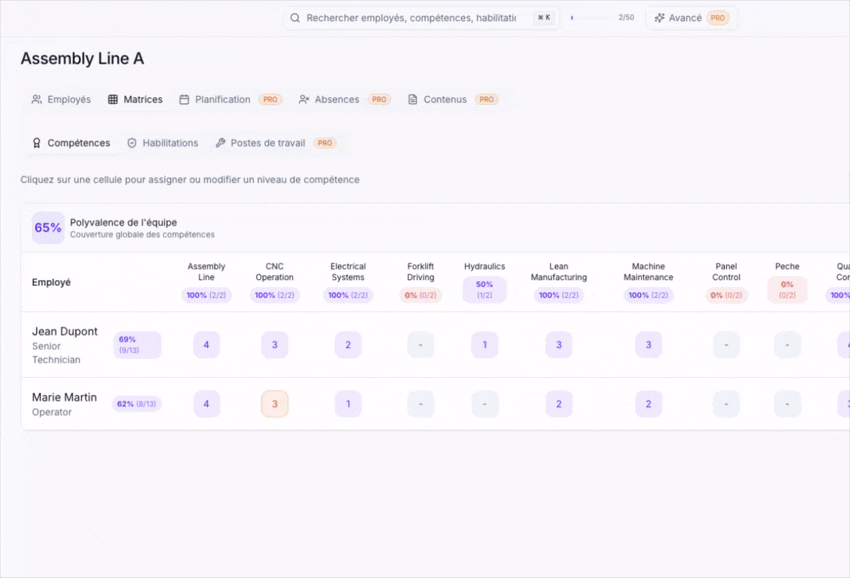The image size is (850, 578).
Task: Click the Habilitations shield icon
Action: click(x=132, y=143)
